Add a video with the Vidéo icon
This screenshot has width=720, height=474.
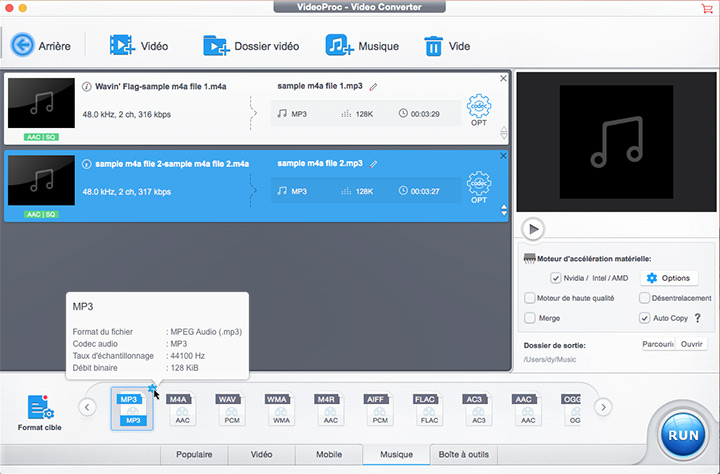click(121, 46)
